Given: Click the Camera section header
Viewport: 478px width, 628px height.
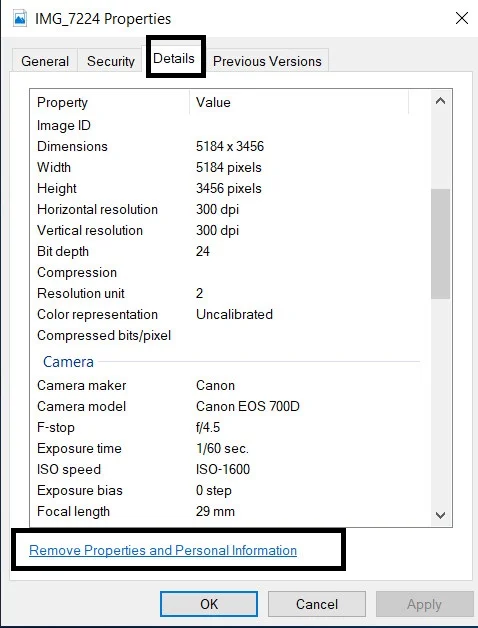Looking at the screenshot, I should pos(68,362).
